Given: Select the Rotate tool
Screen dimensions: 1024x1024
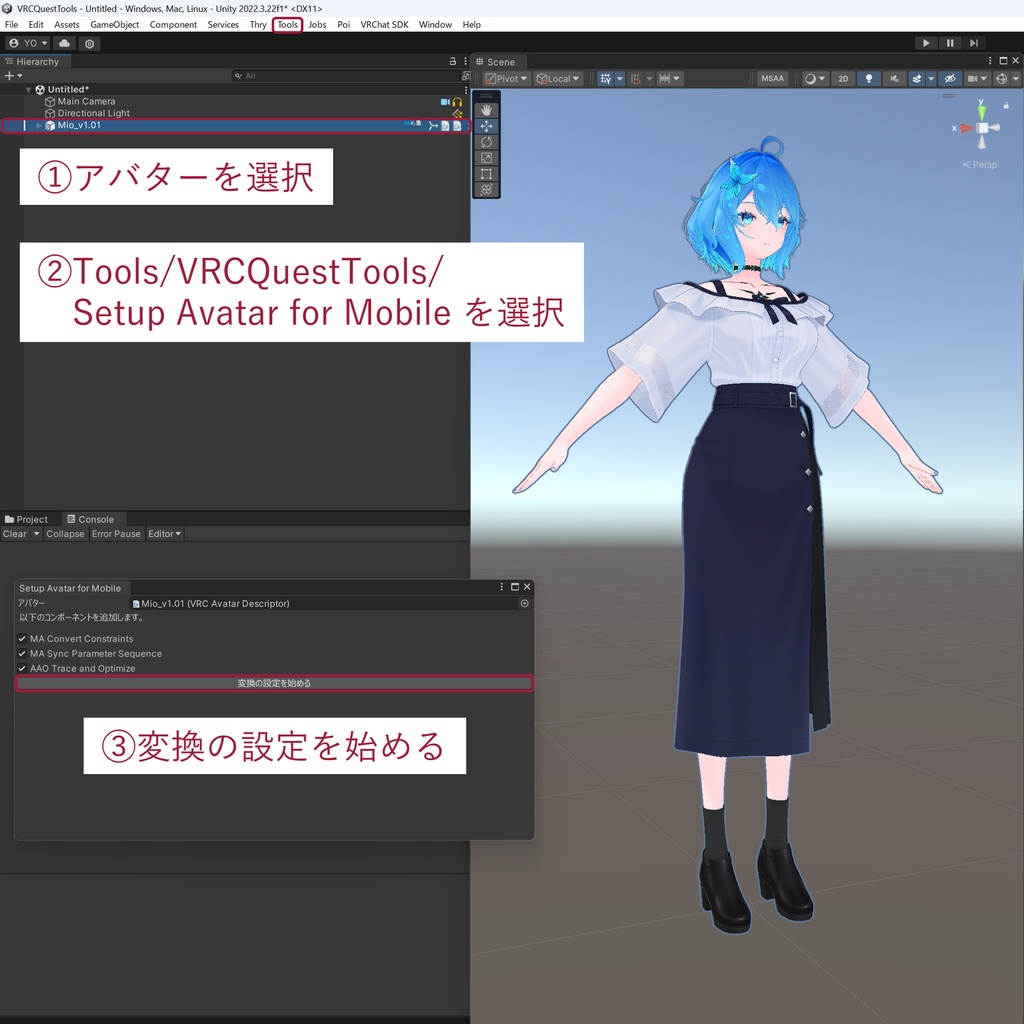Looking at the screenshot, I should tap(486, 142).
